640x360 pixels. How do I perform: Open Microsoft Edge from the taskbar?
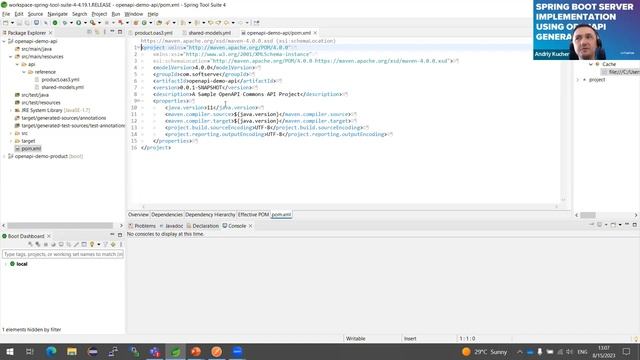click(51, 351)
